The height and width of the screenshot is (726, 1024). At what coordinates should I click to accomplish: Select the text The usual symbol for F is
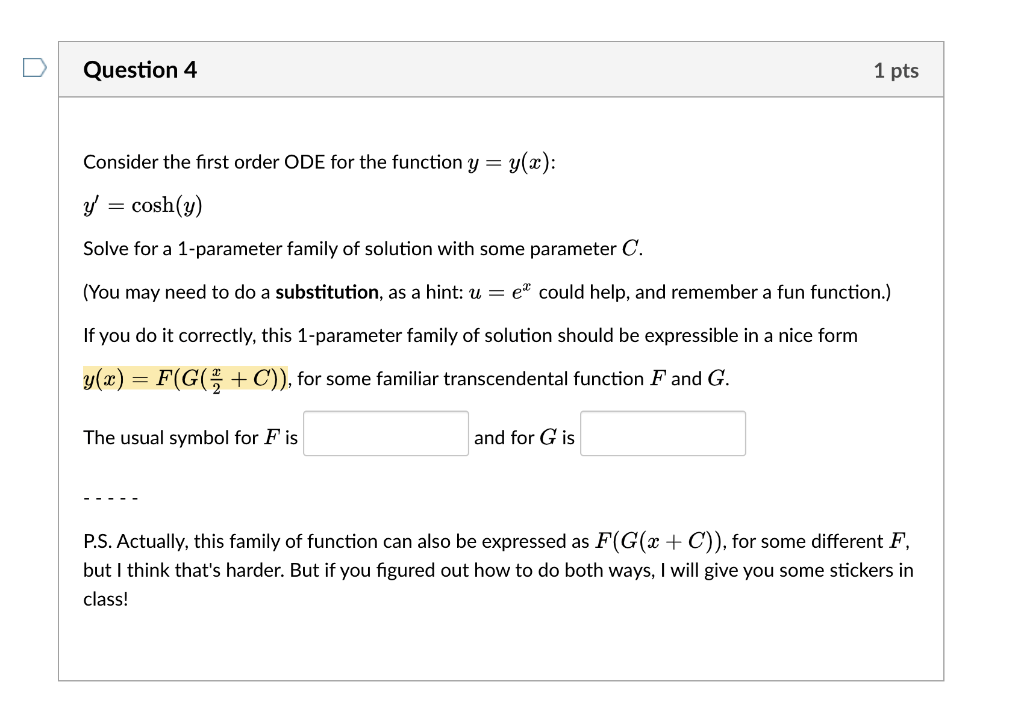(190, 437)
